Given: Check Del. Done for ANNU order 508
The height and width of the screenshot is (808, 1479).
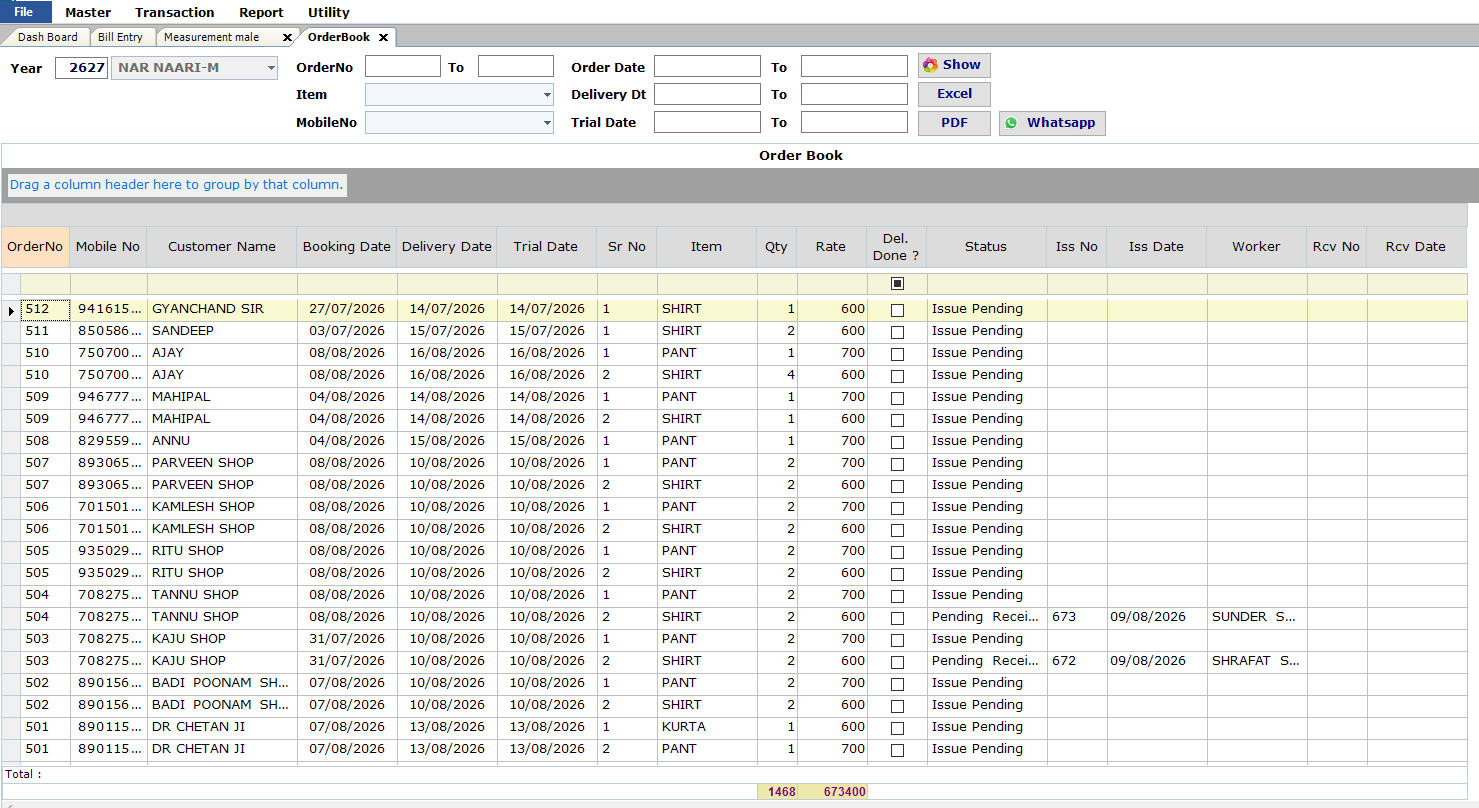Looking at the screenshot, I should click(897, 442).
